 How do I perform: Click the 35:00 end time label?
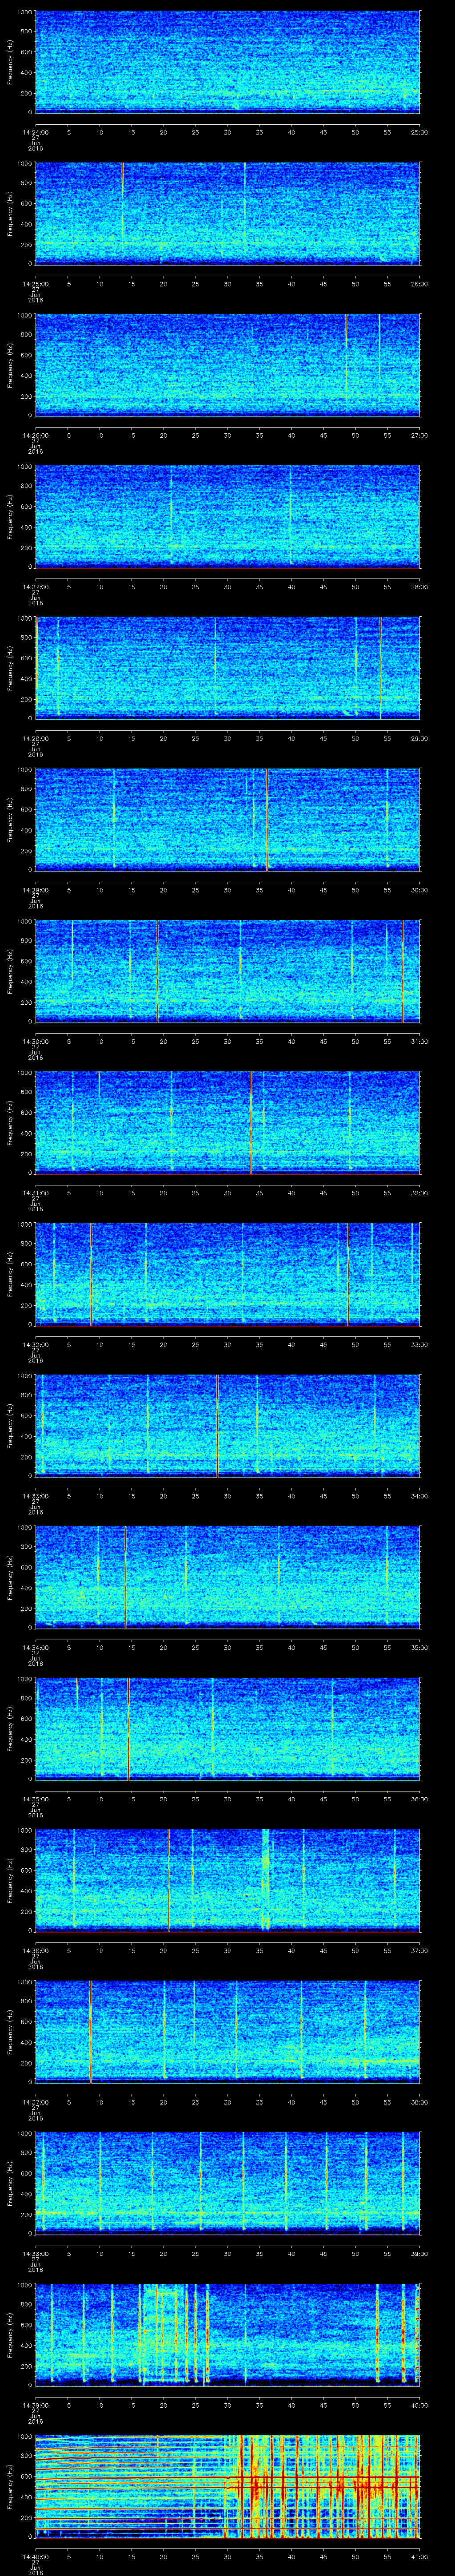(x=419, y=1647)
